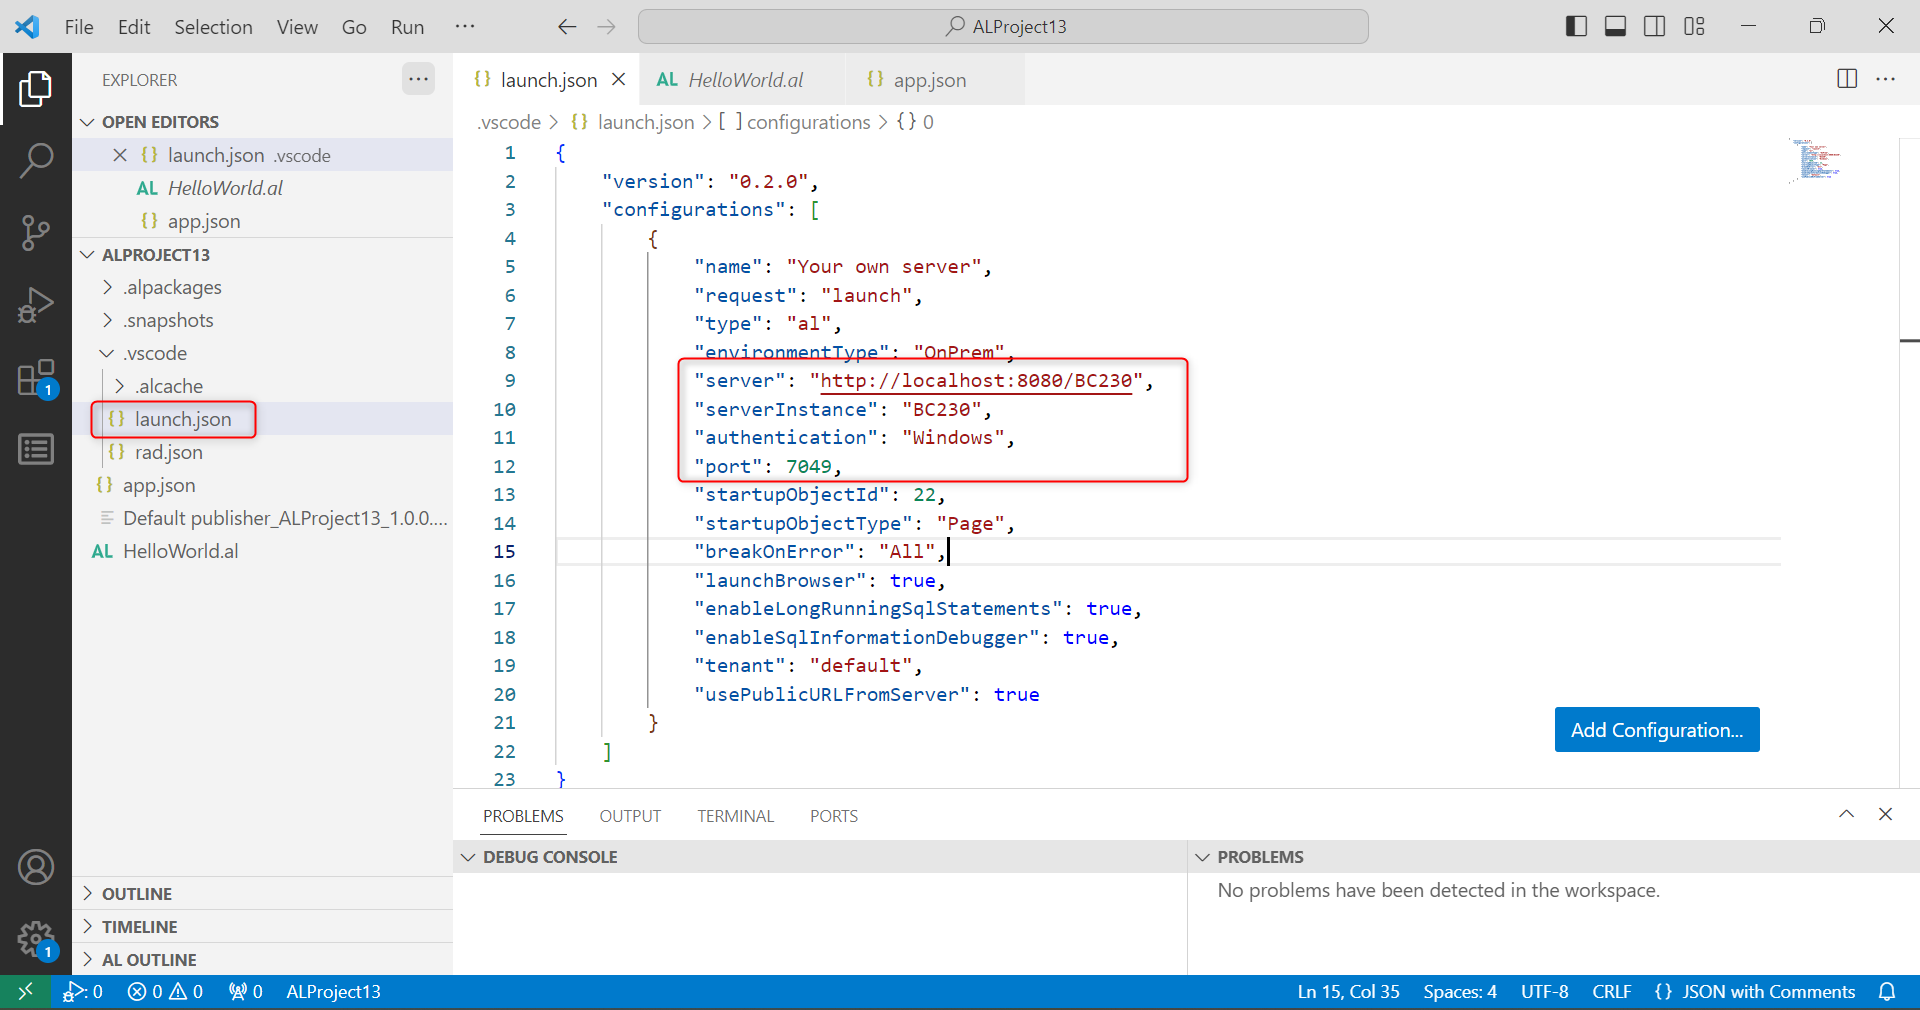Switch to the HelloWorld.al editor tab

[x=744, y=80]
